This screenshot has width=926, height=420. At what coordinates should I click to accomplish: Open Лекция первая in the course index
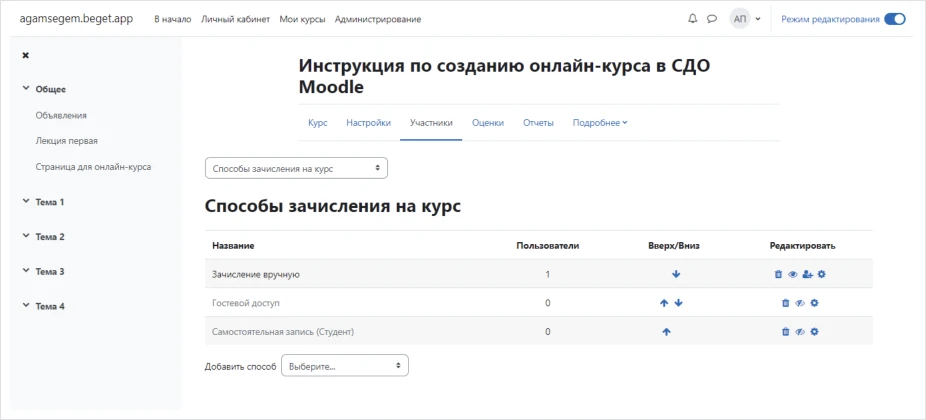click(67, 141)
